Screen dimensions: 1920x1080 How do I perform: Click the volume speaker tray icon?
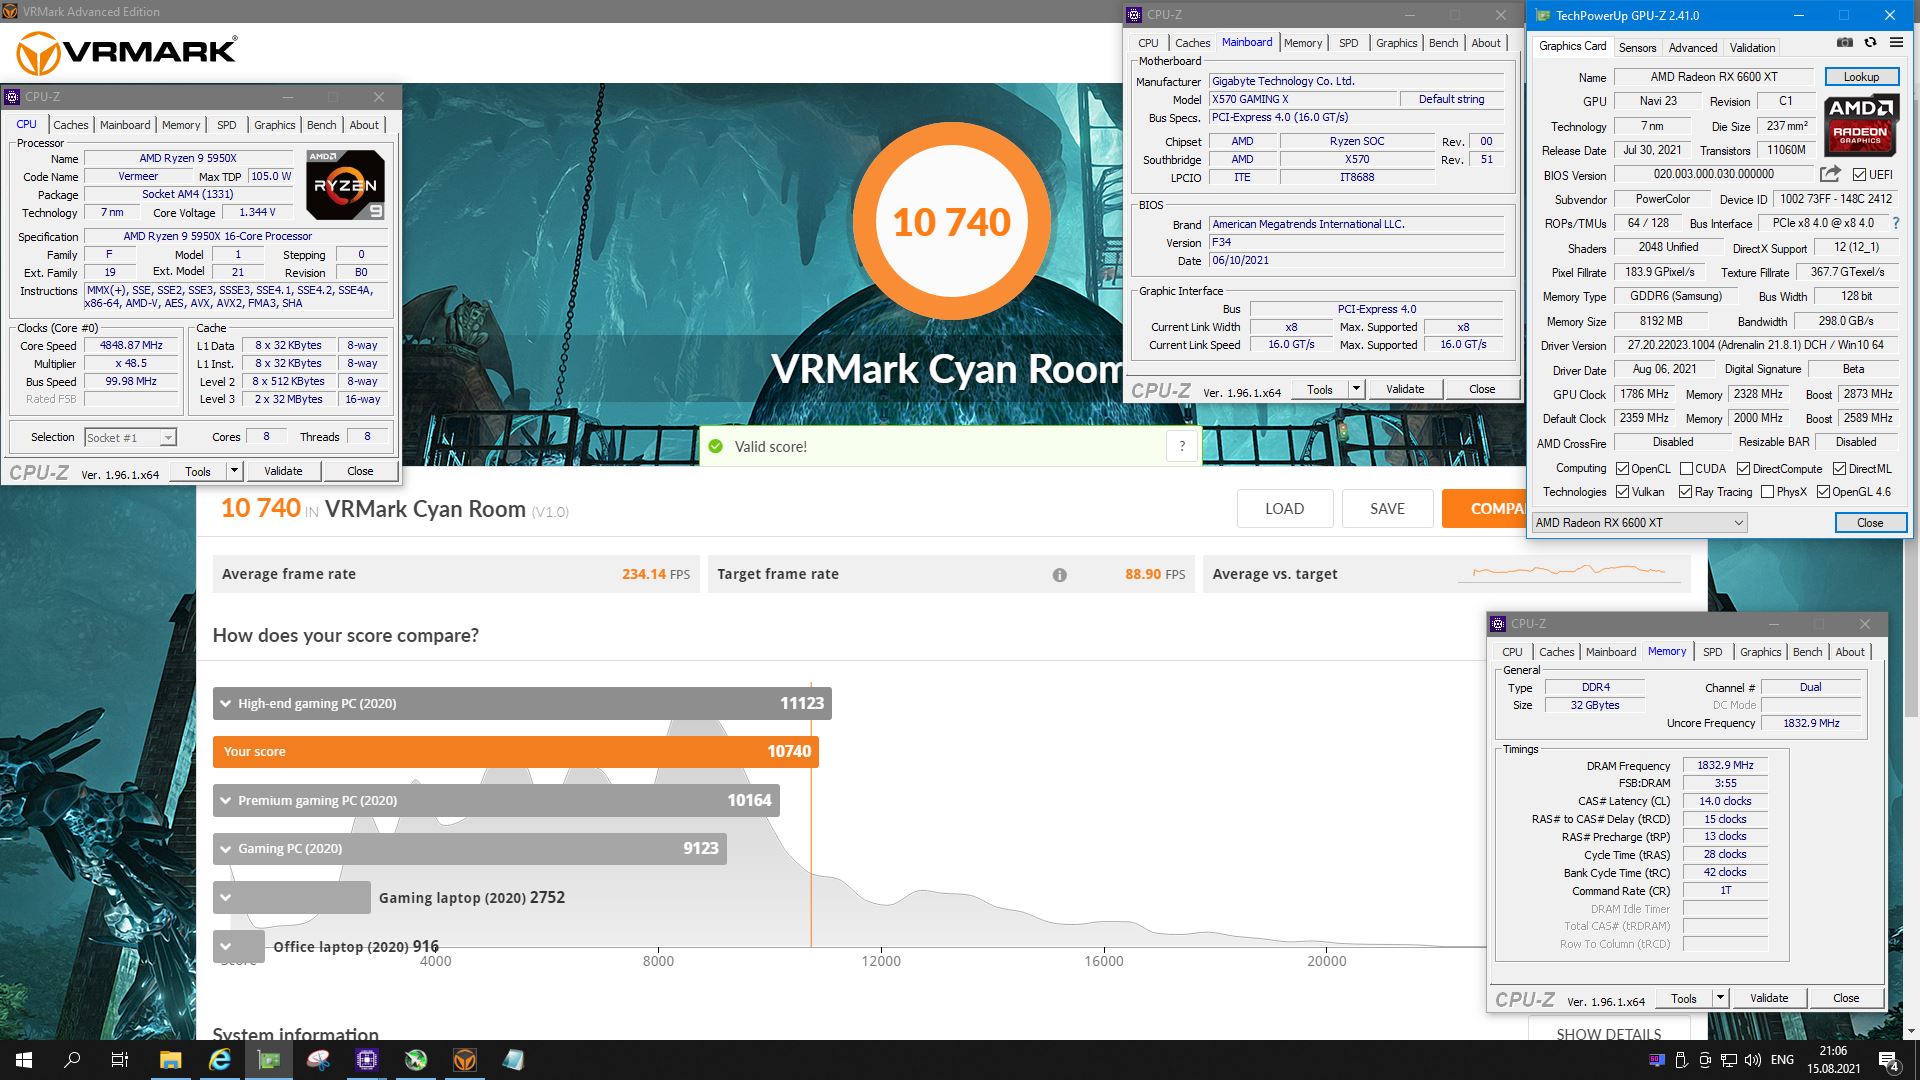tap(1753, 1060)
